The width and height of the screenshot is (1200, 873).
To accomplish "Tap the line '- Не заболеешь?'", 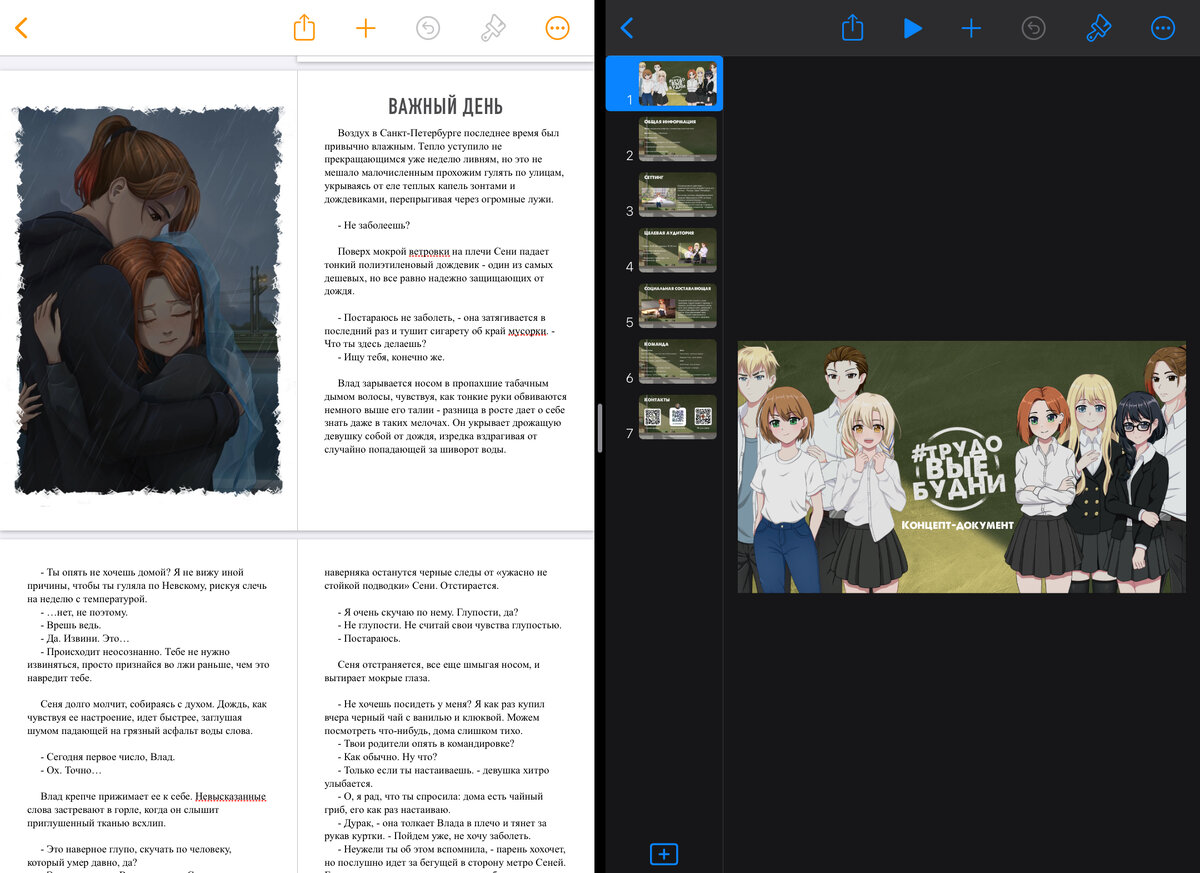I will 374,225.
